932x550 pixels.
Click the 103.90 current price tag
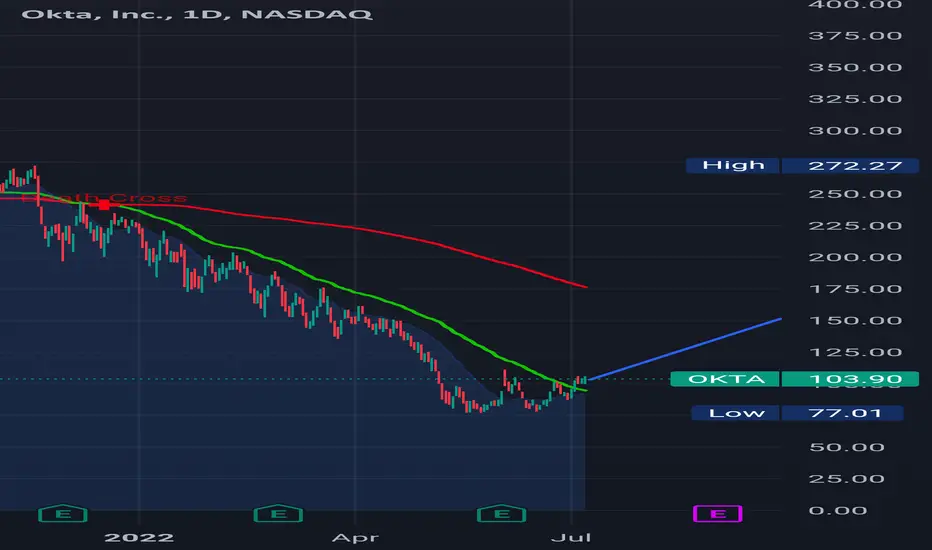tap(851, 379)
